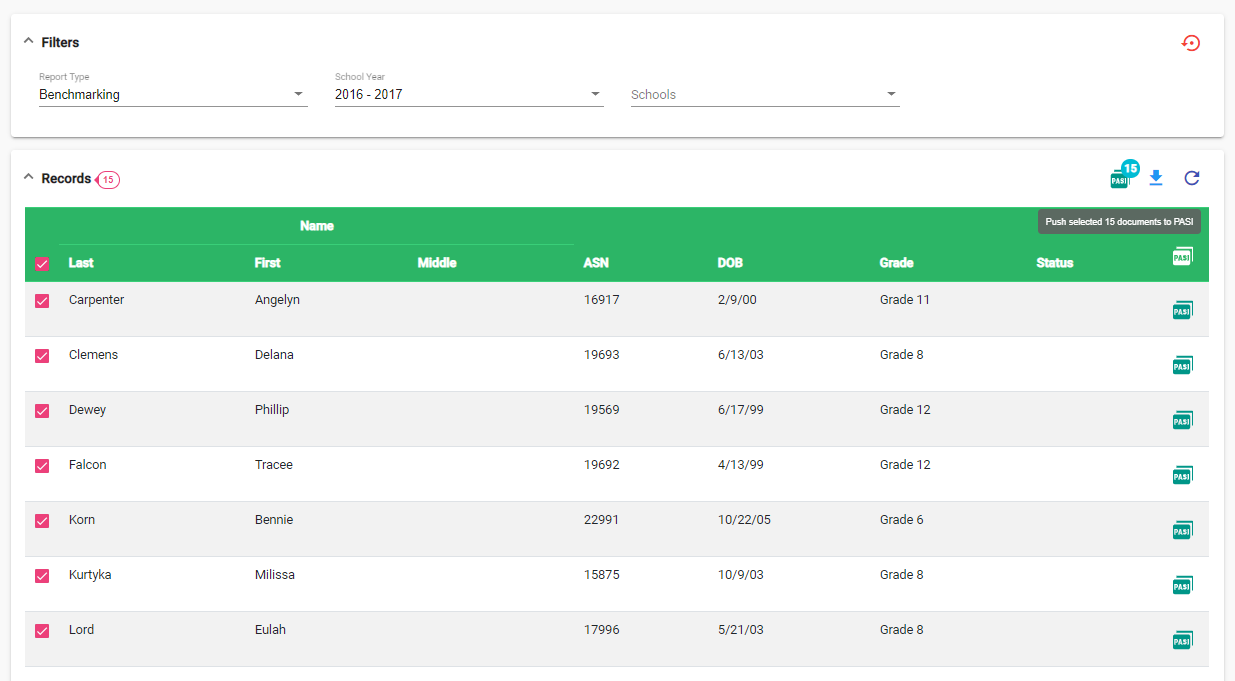Push Korn record to PASI
Screen dimensions: 1235x681
(x=1182, y=530)
